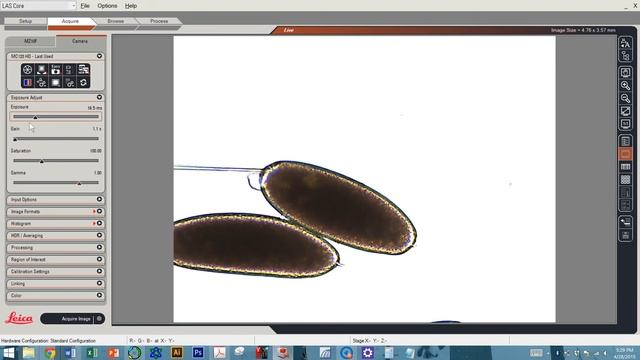This screenshot has width=640, height=360.
Task: Open Word from the taskbar
Action: (x=71, y=353)
